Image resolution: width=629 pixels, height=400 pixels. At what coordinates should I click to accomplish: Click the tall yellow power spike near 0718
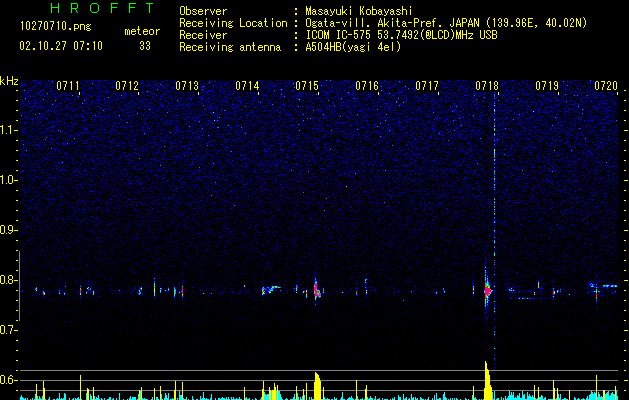click(487, 380)
